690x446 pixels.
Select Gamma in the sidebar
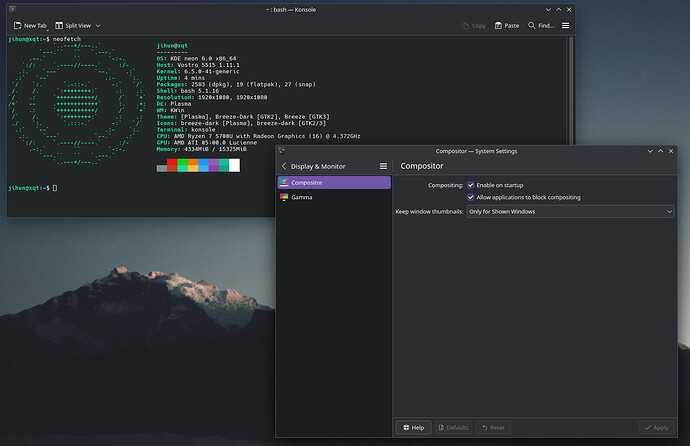pos(334,197)
